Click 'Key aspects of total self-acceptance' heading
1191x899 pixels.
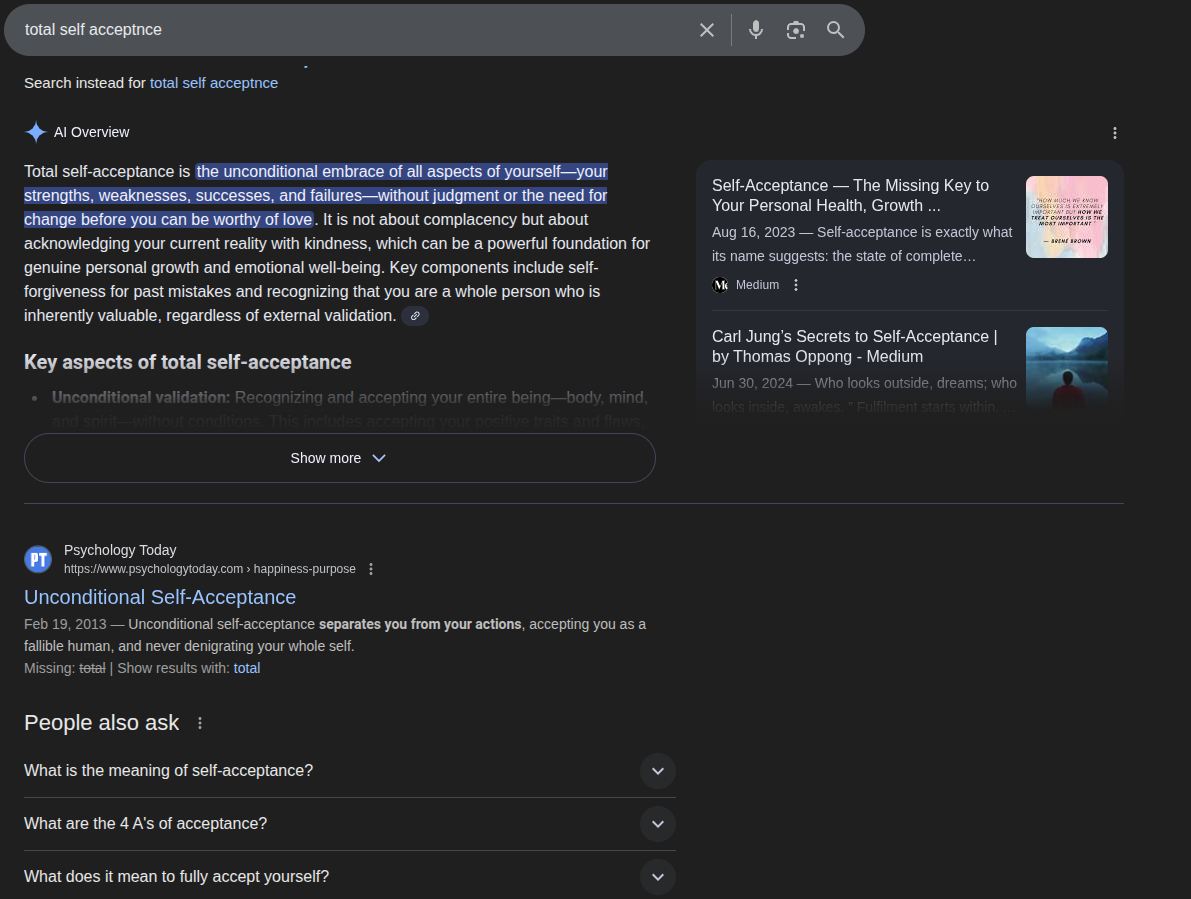pos(188,362)
